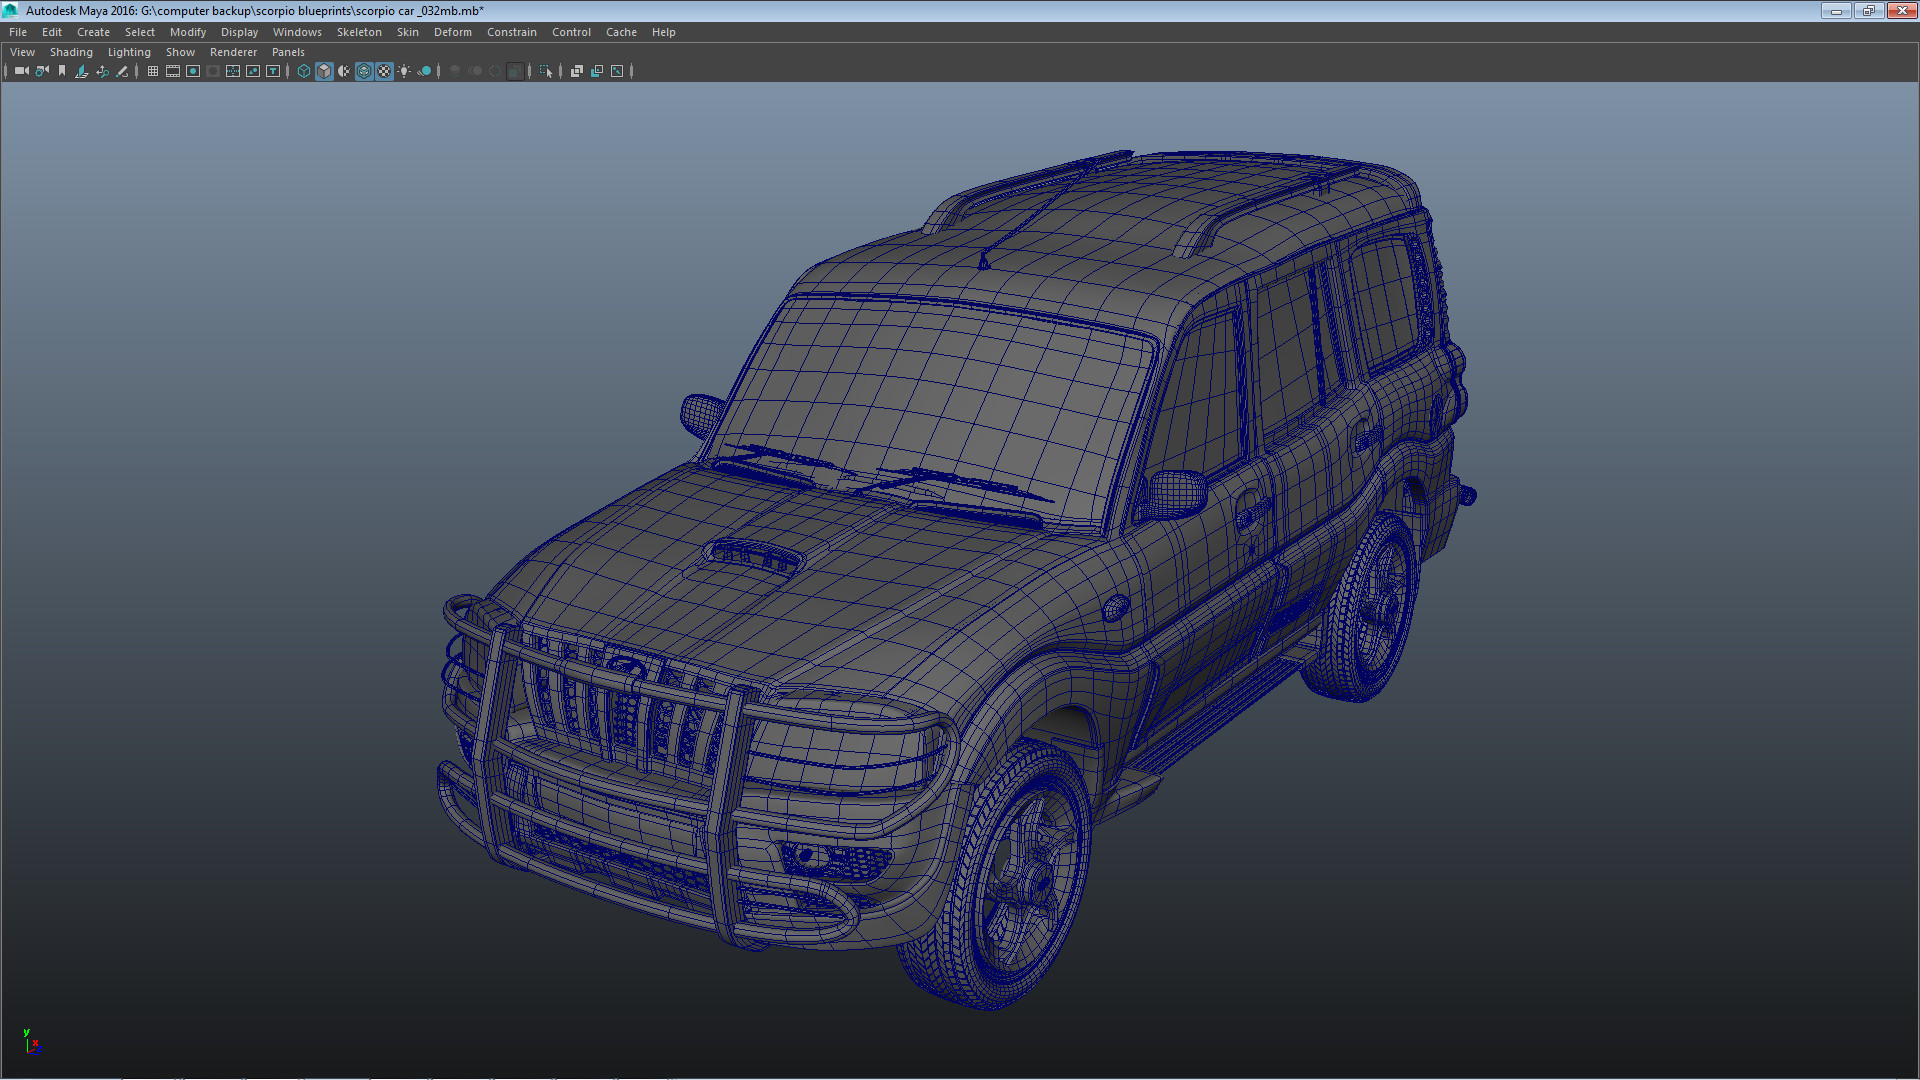
Task: Click the Motion Blur icon
Action: pos(475,71)
